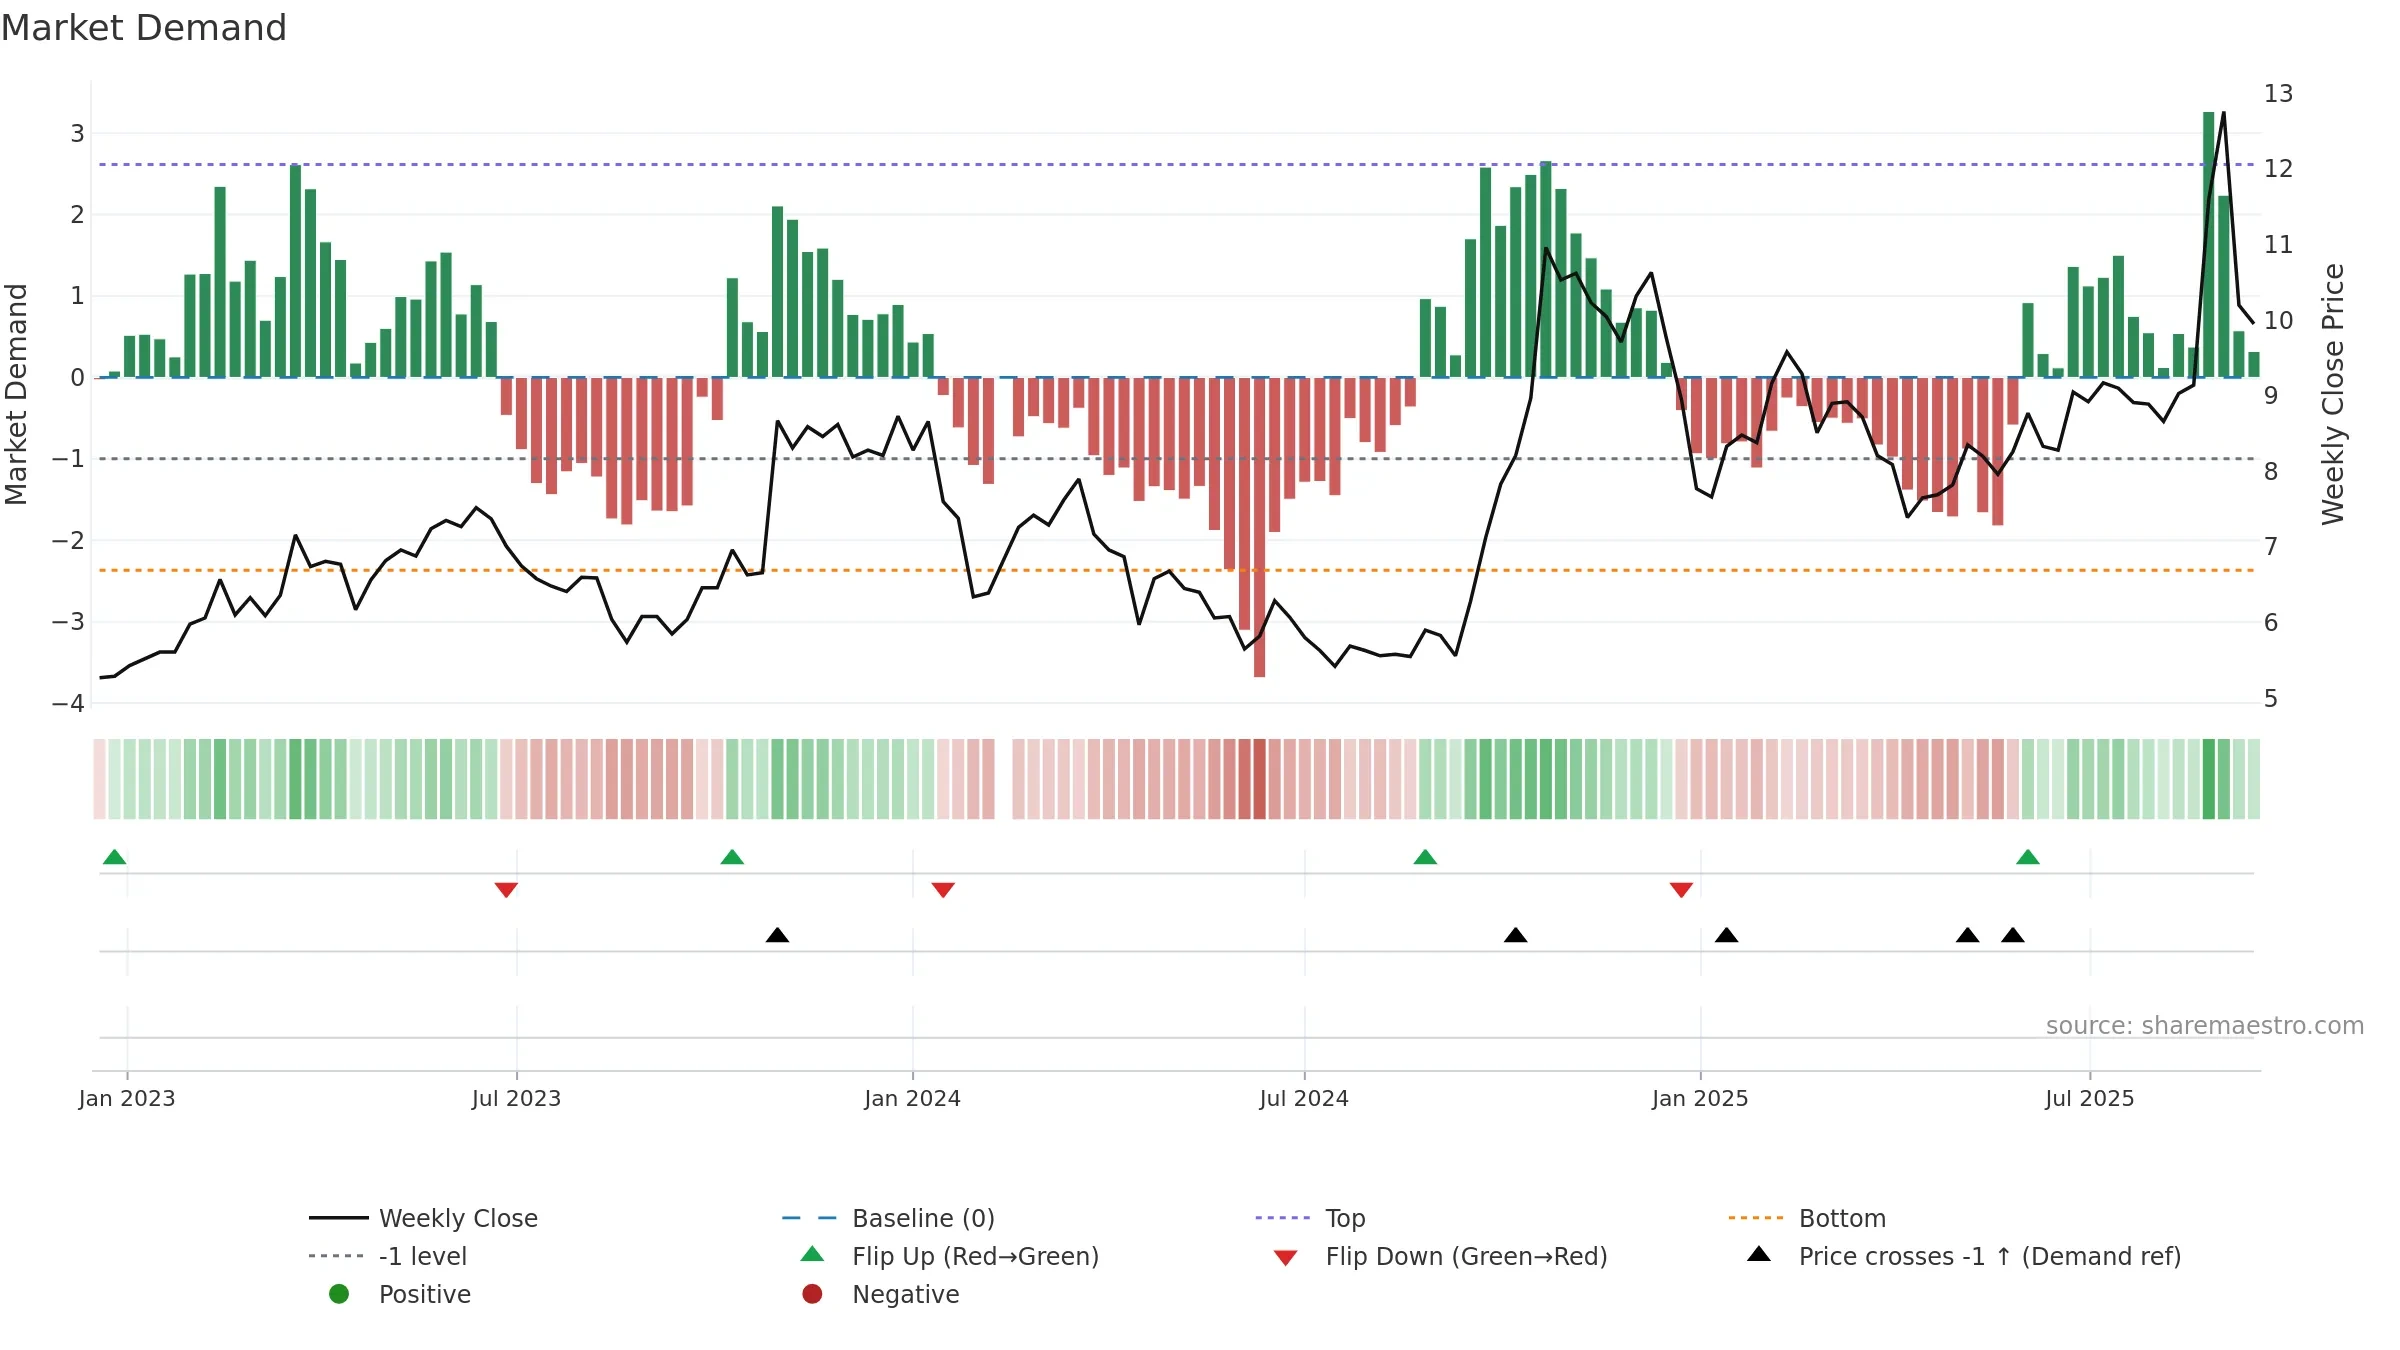Click the Jan 2024 x-axis label
The height and width of the screenshot is (1350, 2400).
[912, 1099]
